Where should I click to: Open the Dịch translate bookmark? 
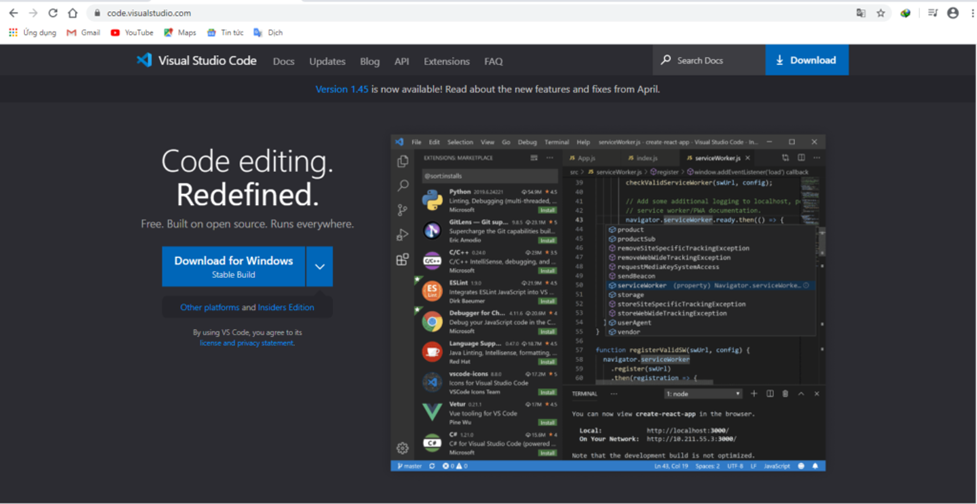(x=268, y=32)
